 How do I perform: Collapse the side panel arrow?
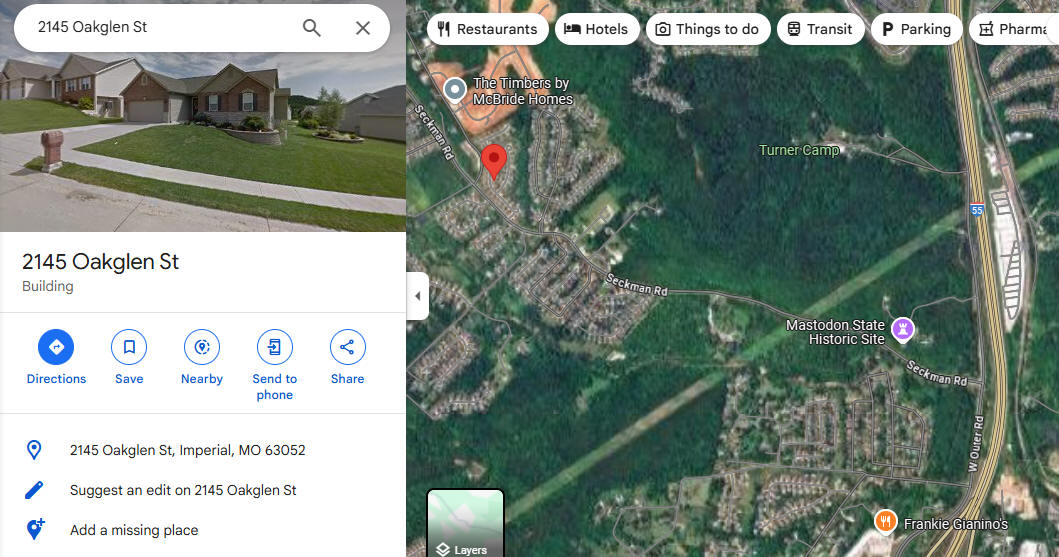(417, 296)
